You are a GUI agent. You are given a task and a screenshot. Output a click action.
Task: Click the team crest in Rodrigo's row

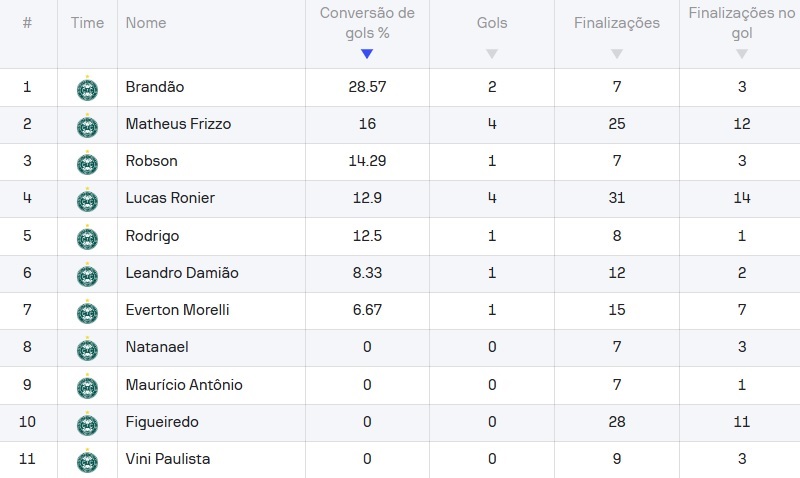click(87, 237)
